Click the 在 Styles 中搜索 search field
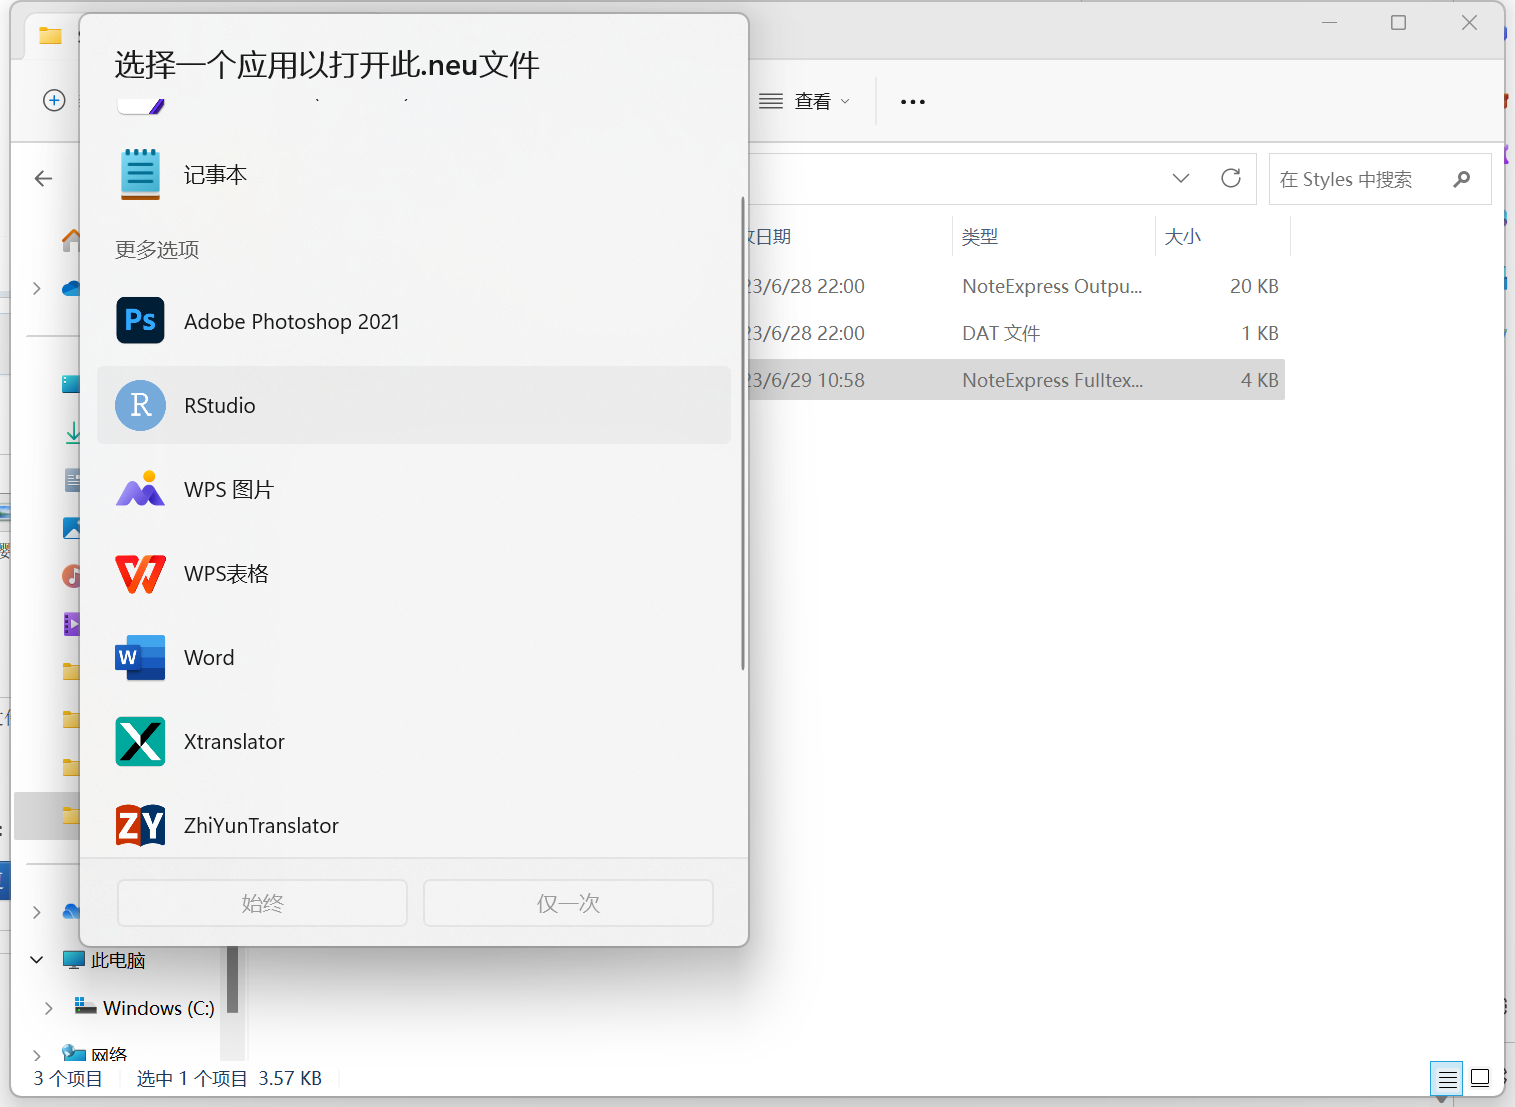 [x=1380, y=179]
